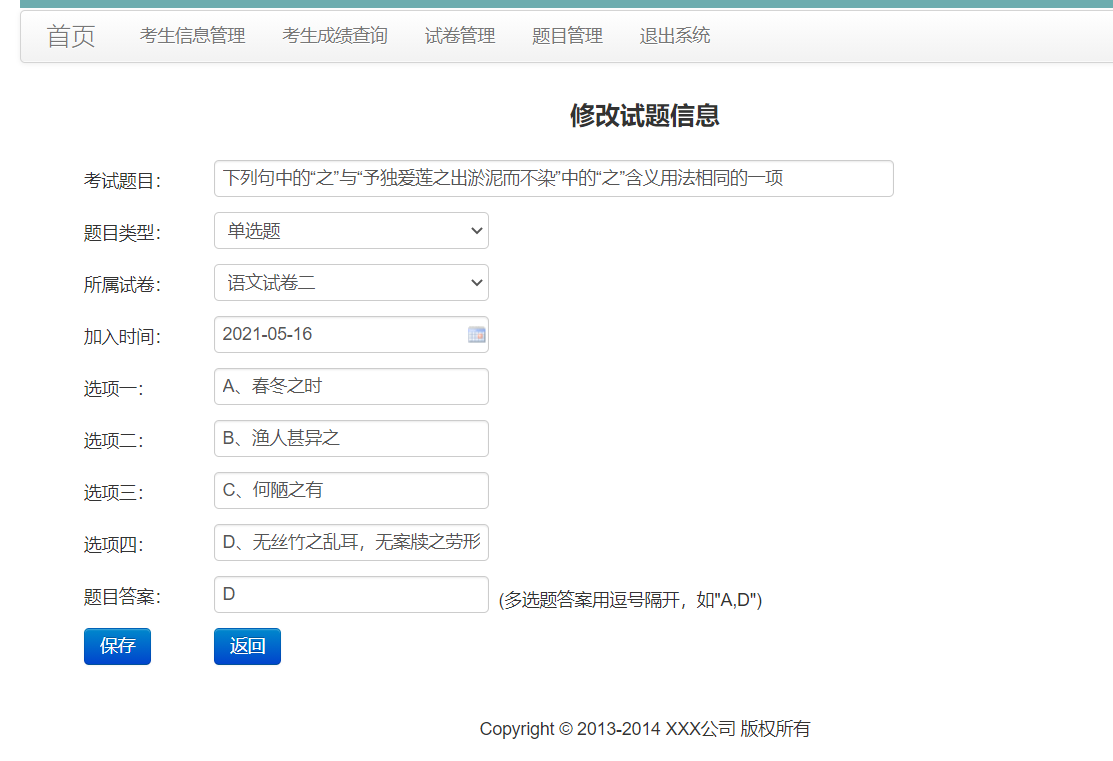Open the 题目管理 section

[x=567, y=35]
